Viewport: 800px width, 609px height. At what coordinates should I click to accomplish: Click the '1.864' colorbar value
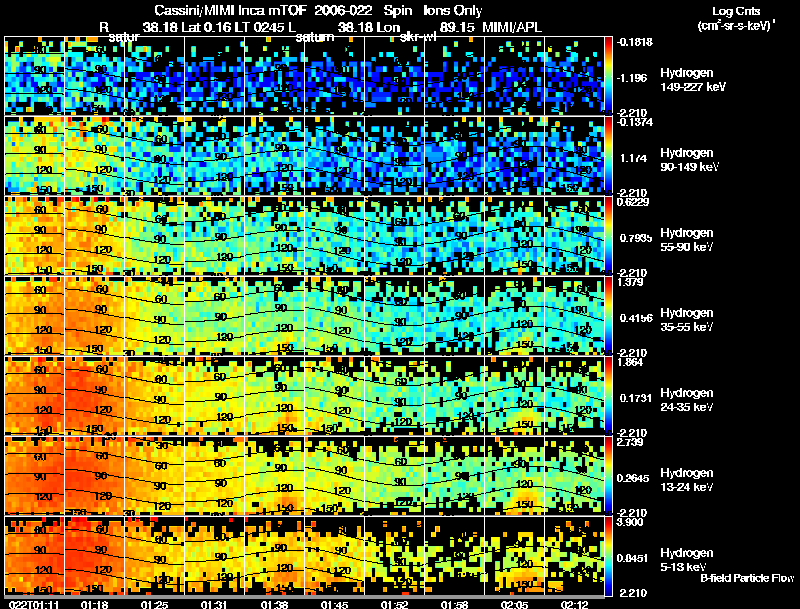point(630,362)
